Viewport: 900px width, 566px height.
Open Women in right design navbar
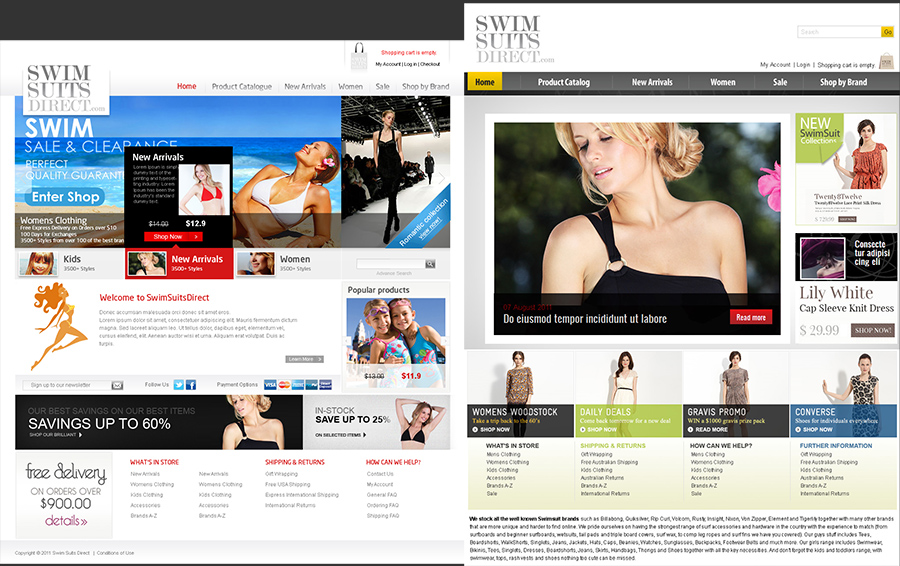[x=723, y=82]
